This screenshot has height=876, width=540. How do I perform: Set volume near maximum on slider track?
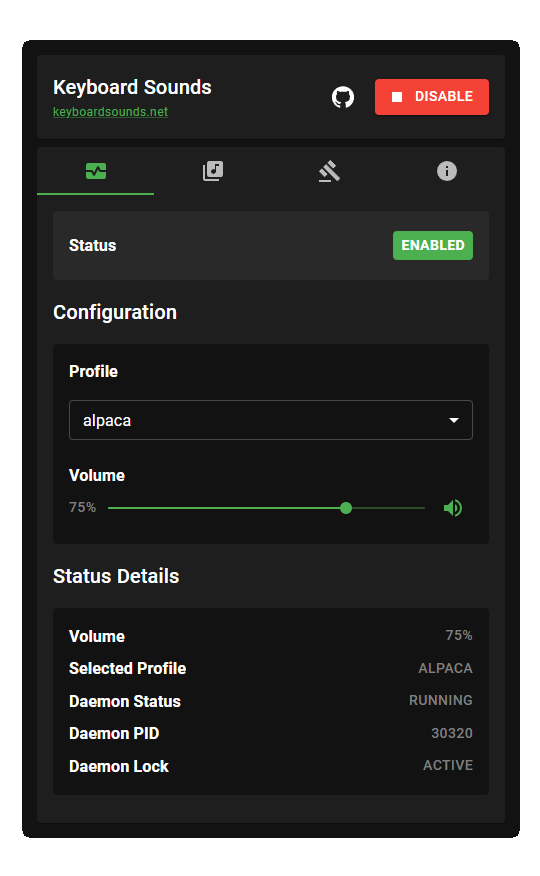(416, 508)
